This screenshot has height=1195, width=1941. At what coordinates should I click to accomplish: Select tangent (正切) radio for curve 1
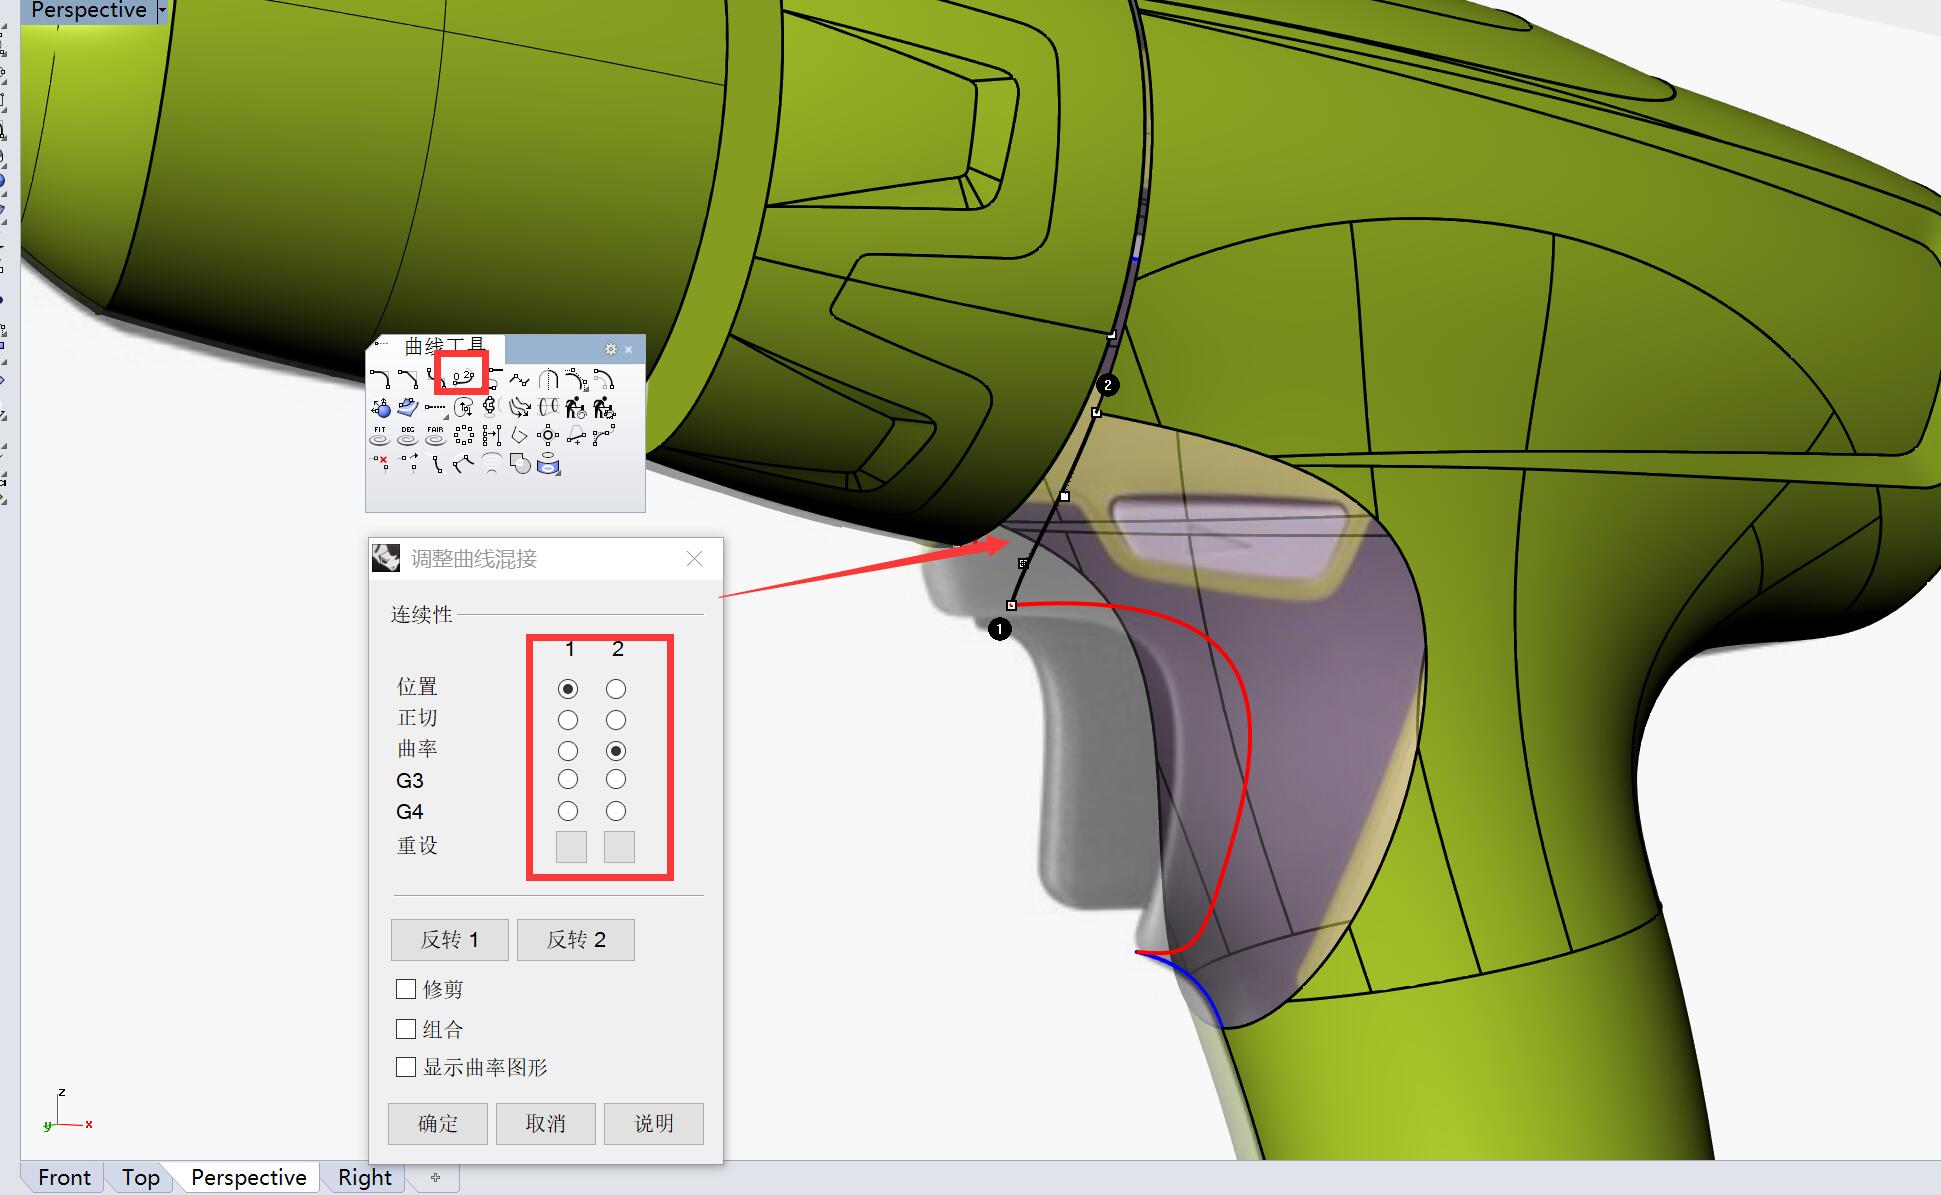pos(568,720)
